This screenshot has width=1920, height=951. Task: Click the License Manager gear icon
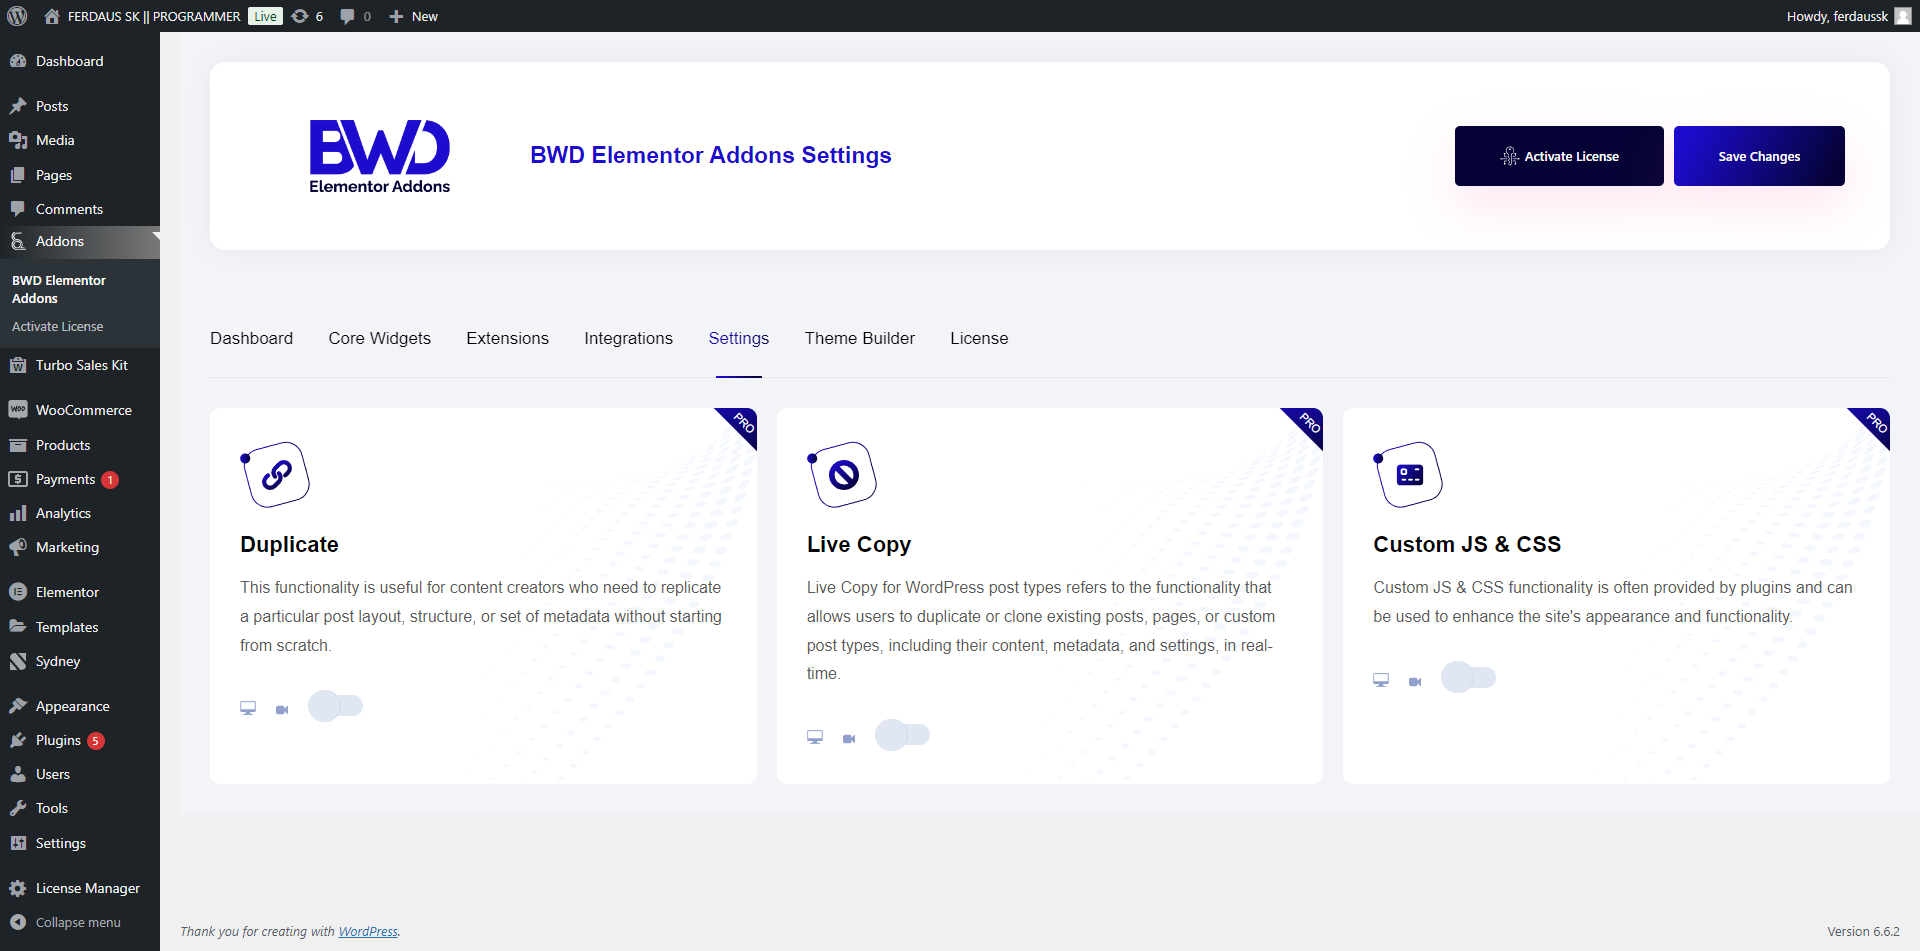coord(18,888)
